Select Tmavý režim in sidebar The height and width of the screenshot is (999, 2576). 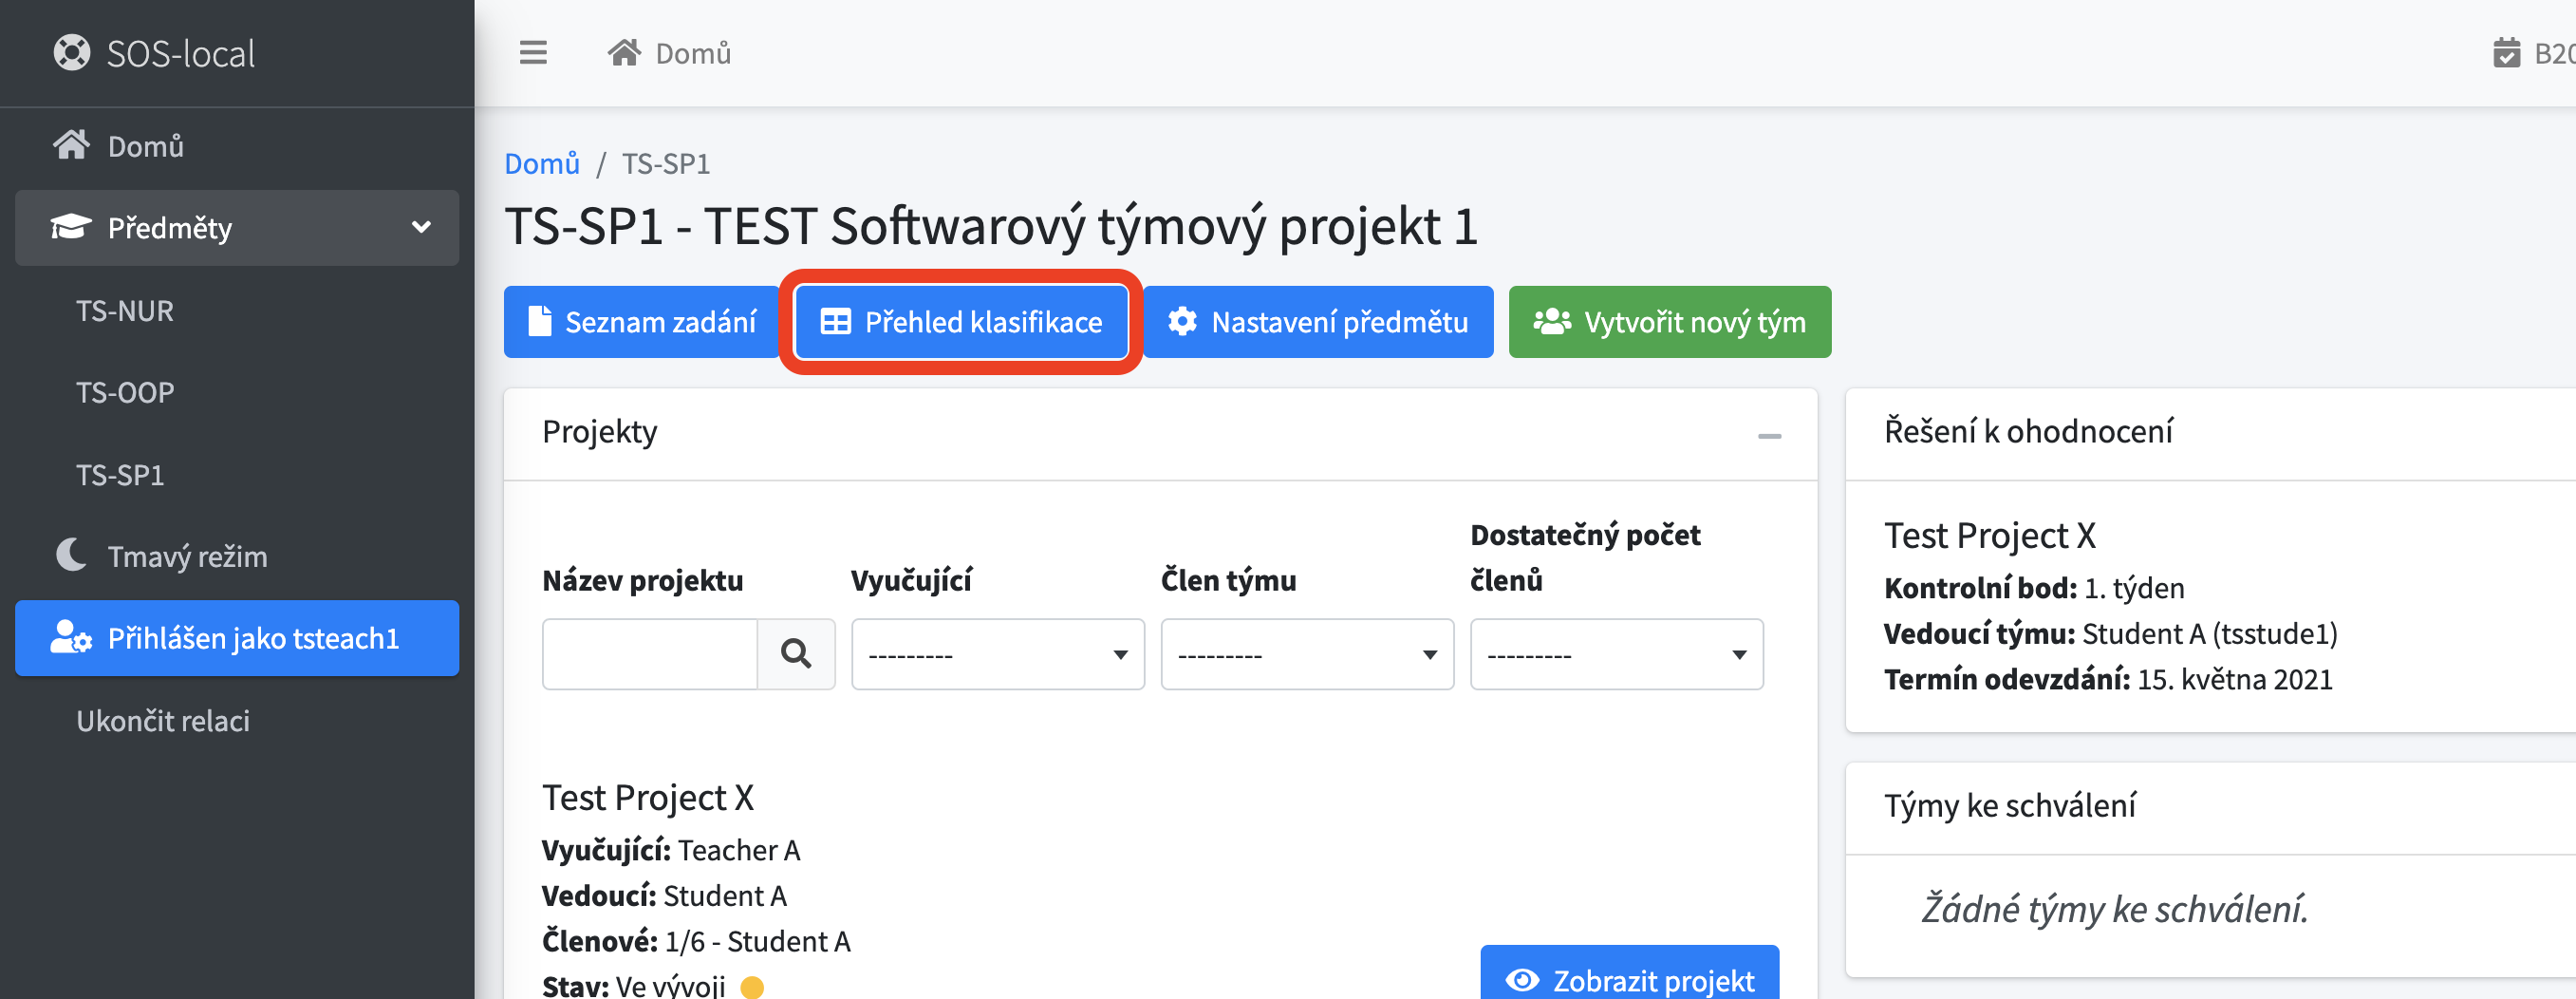tap(237, 556)
